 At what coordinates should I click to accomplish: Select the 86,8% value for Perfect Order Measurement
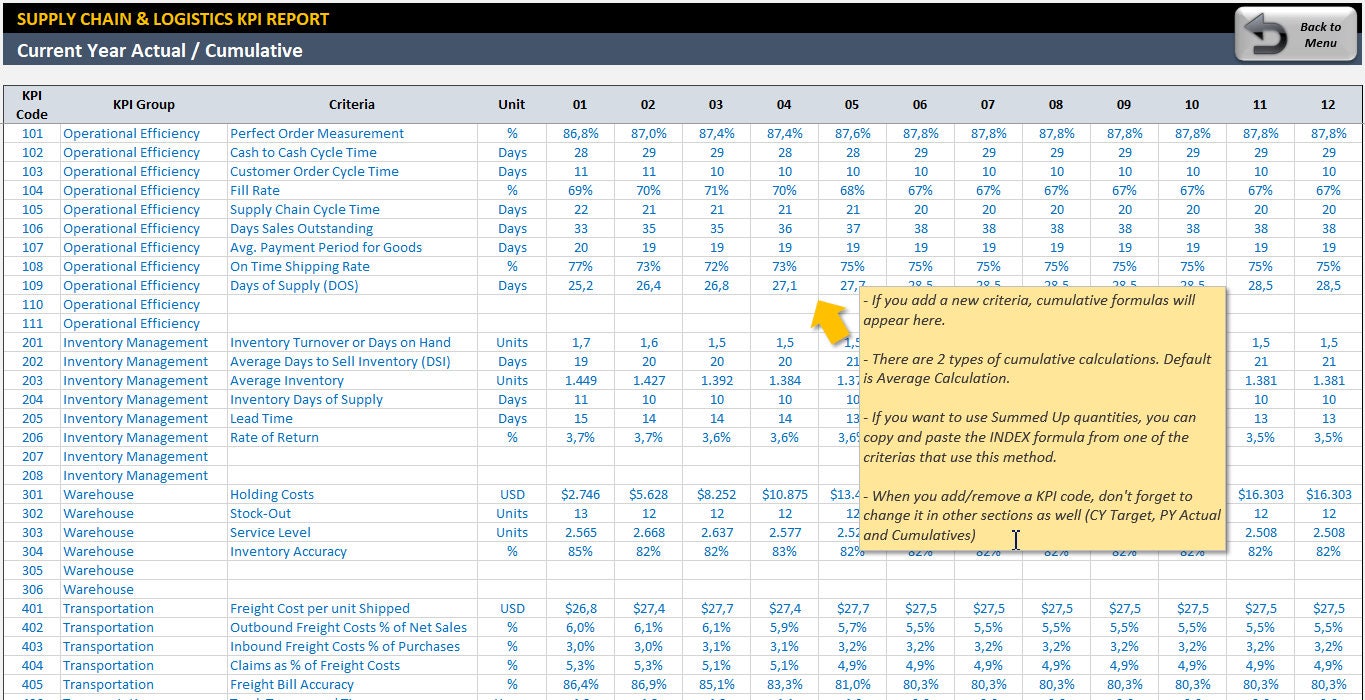[580, 133]
